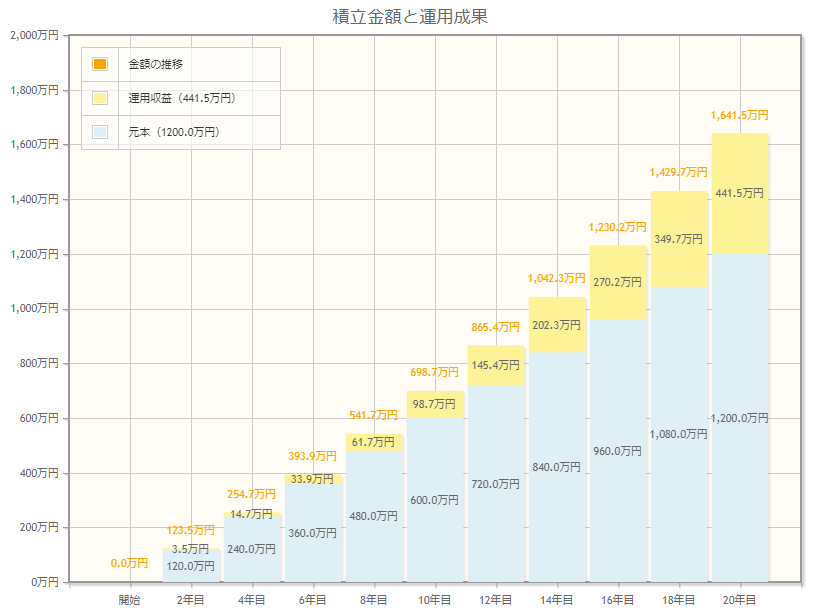The height and width of the screenshot is (613, 816).
Task: Click the orange 金額の推移 legend swatch
Action: 99,64
